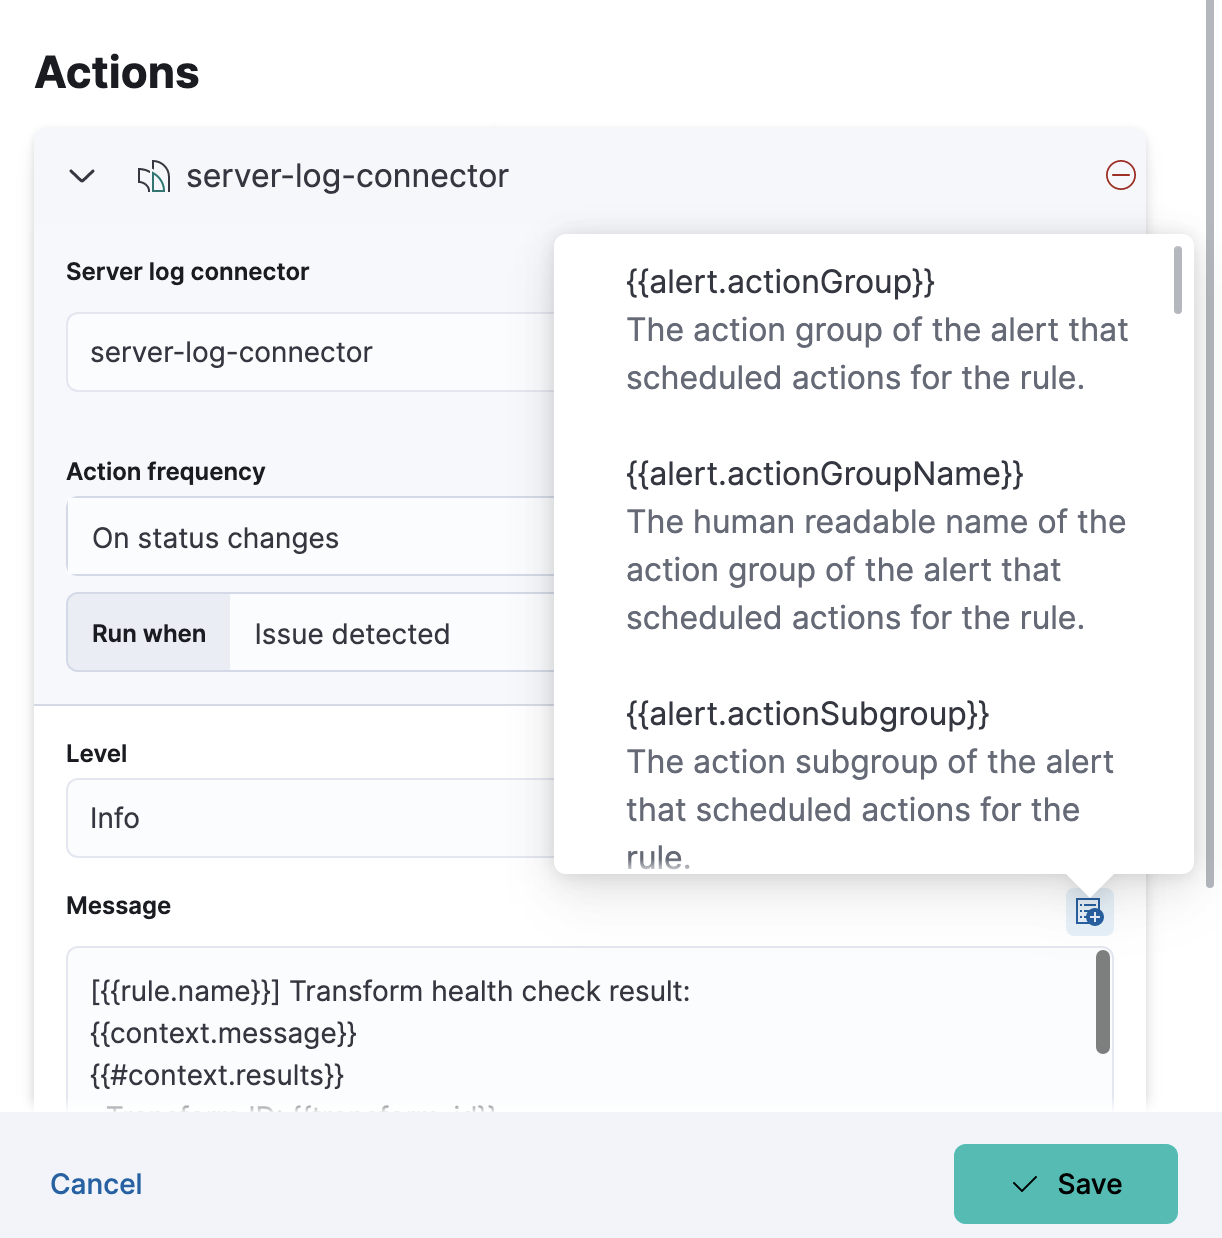Pick the {{alert.actionSubgroup}} variable
Viewport: 1222px width, 1238px height.
pos(807,714)
